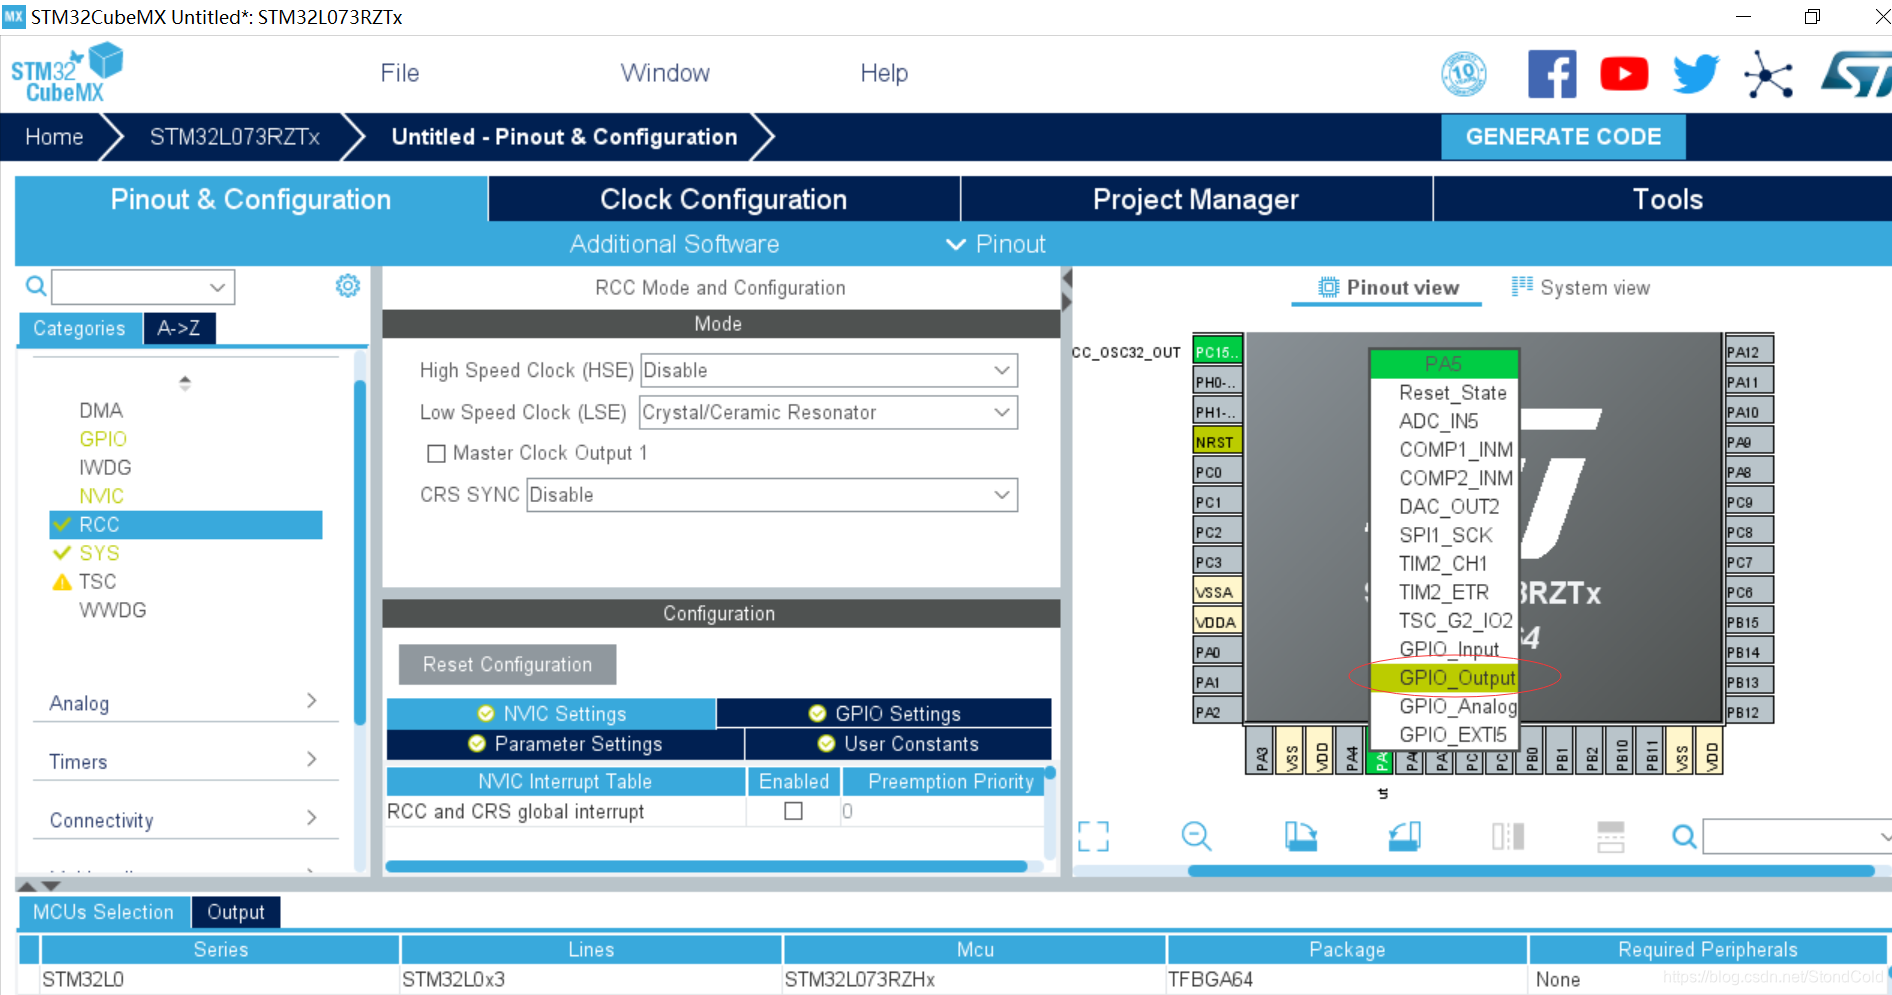Rotate the chip view clockwise icon

coord(1300,836)
